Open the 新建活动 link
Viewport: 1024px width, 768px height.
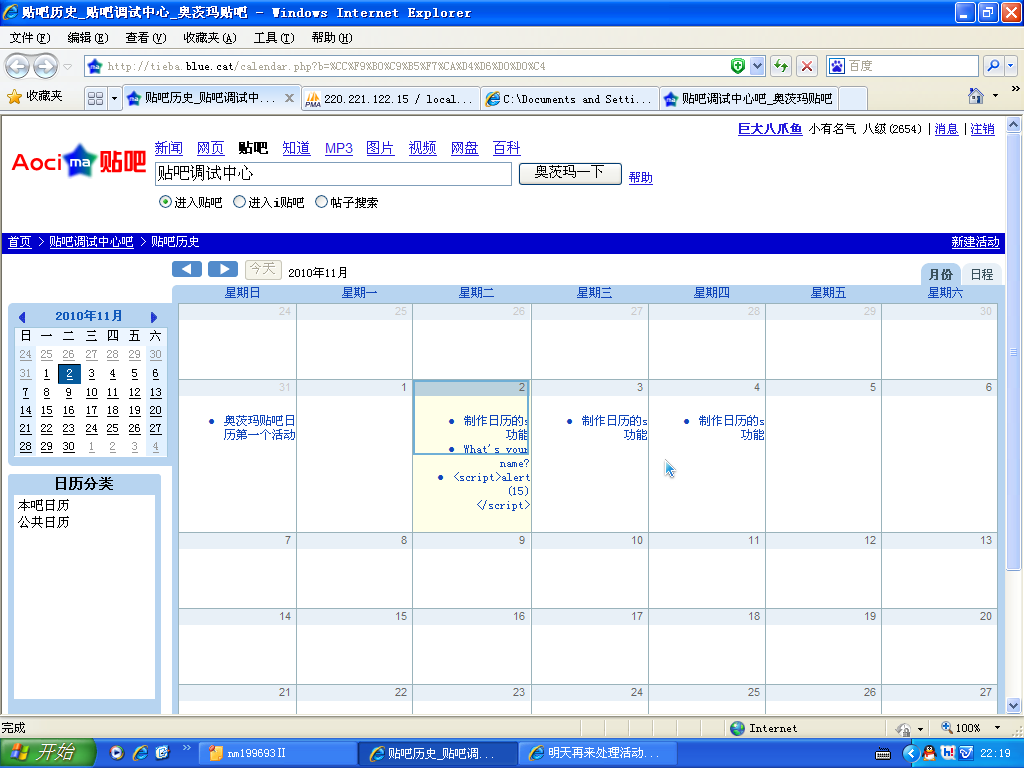click(975, 242)
